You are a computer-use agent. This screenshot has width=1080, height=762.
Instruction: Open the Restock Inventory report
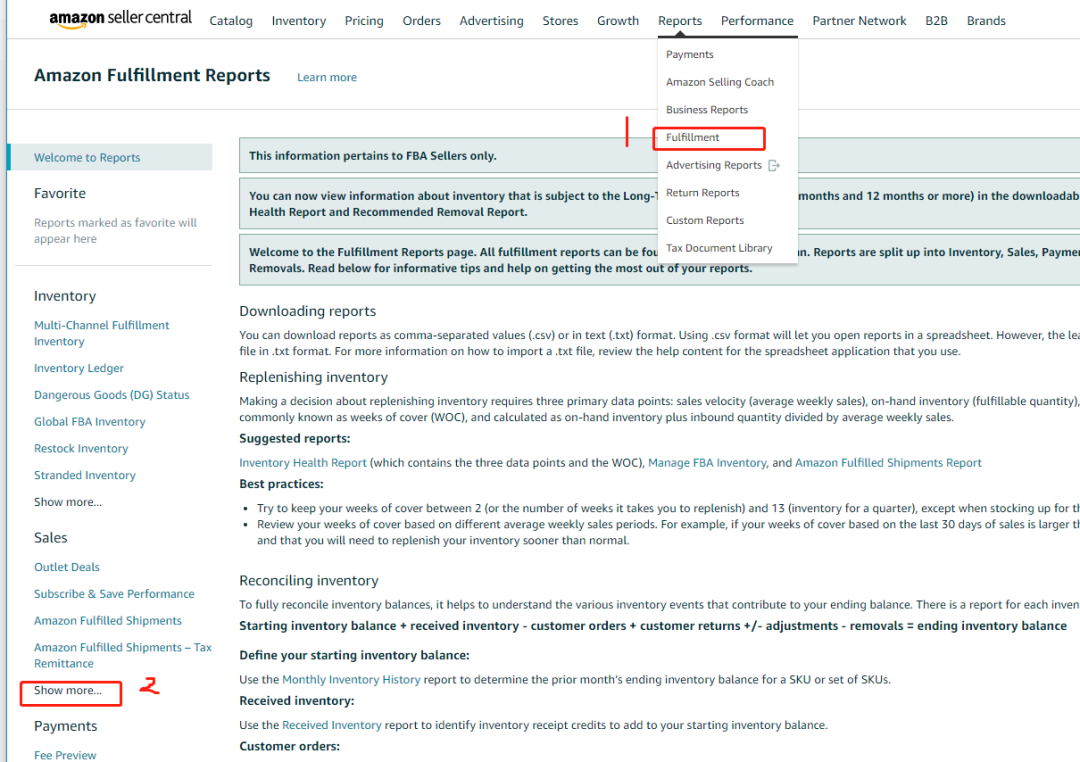81,449
